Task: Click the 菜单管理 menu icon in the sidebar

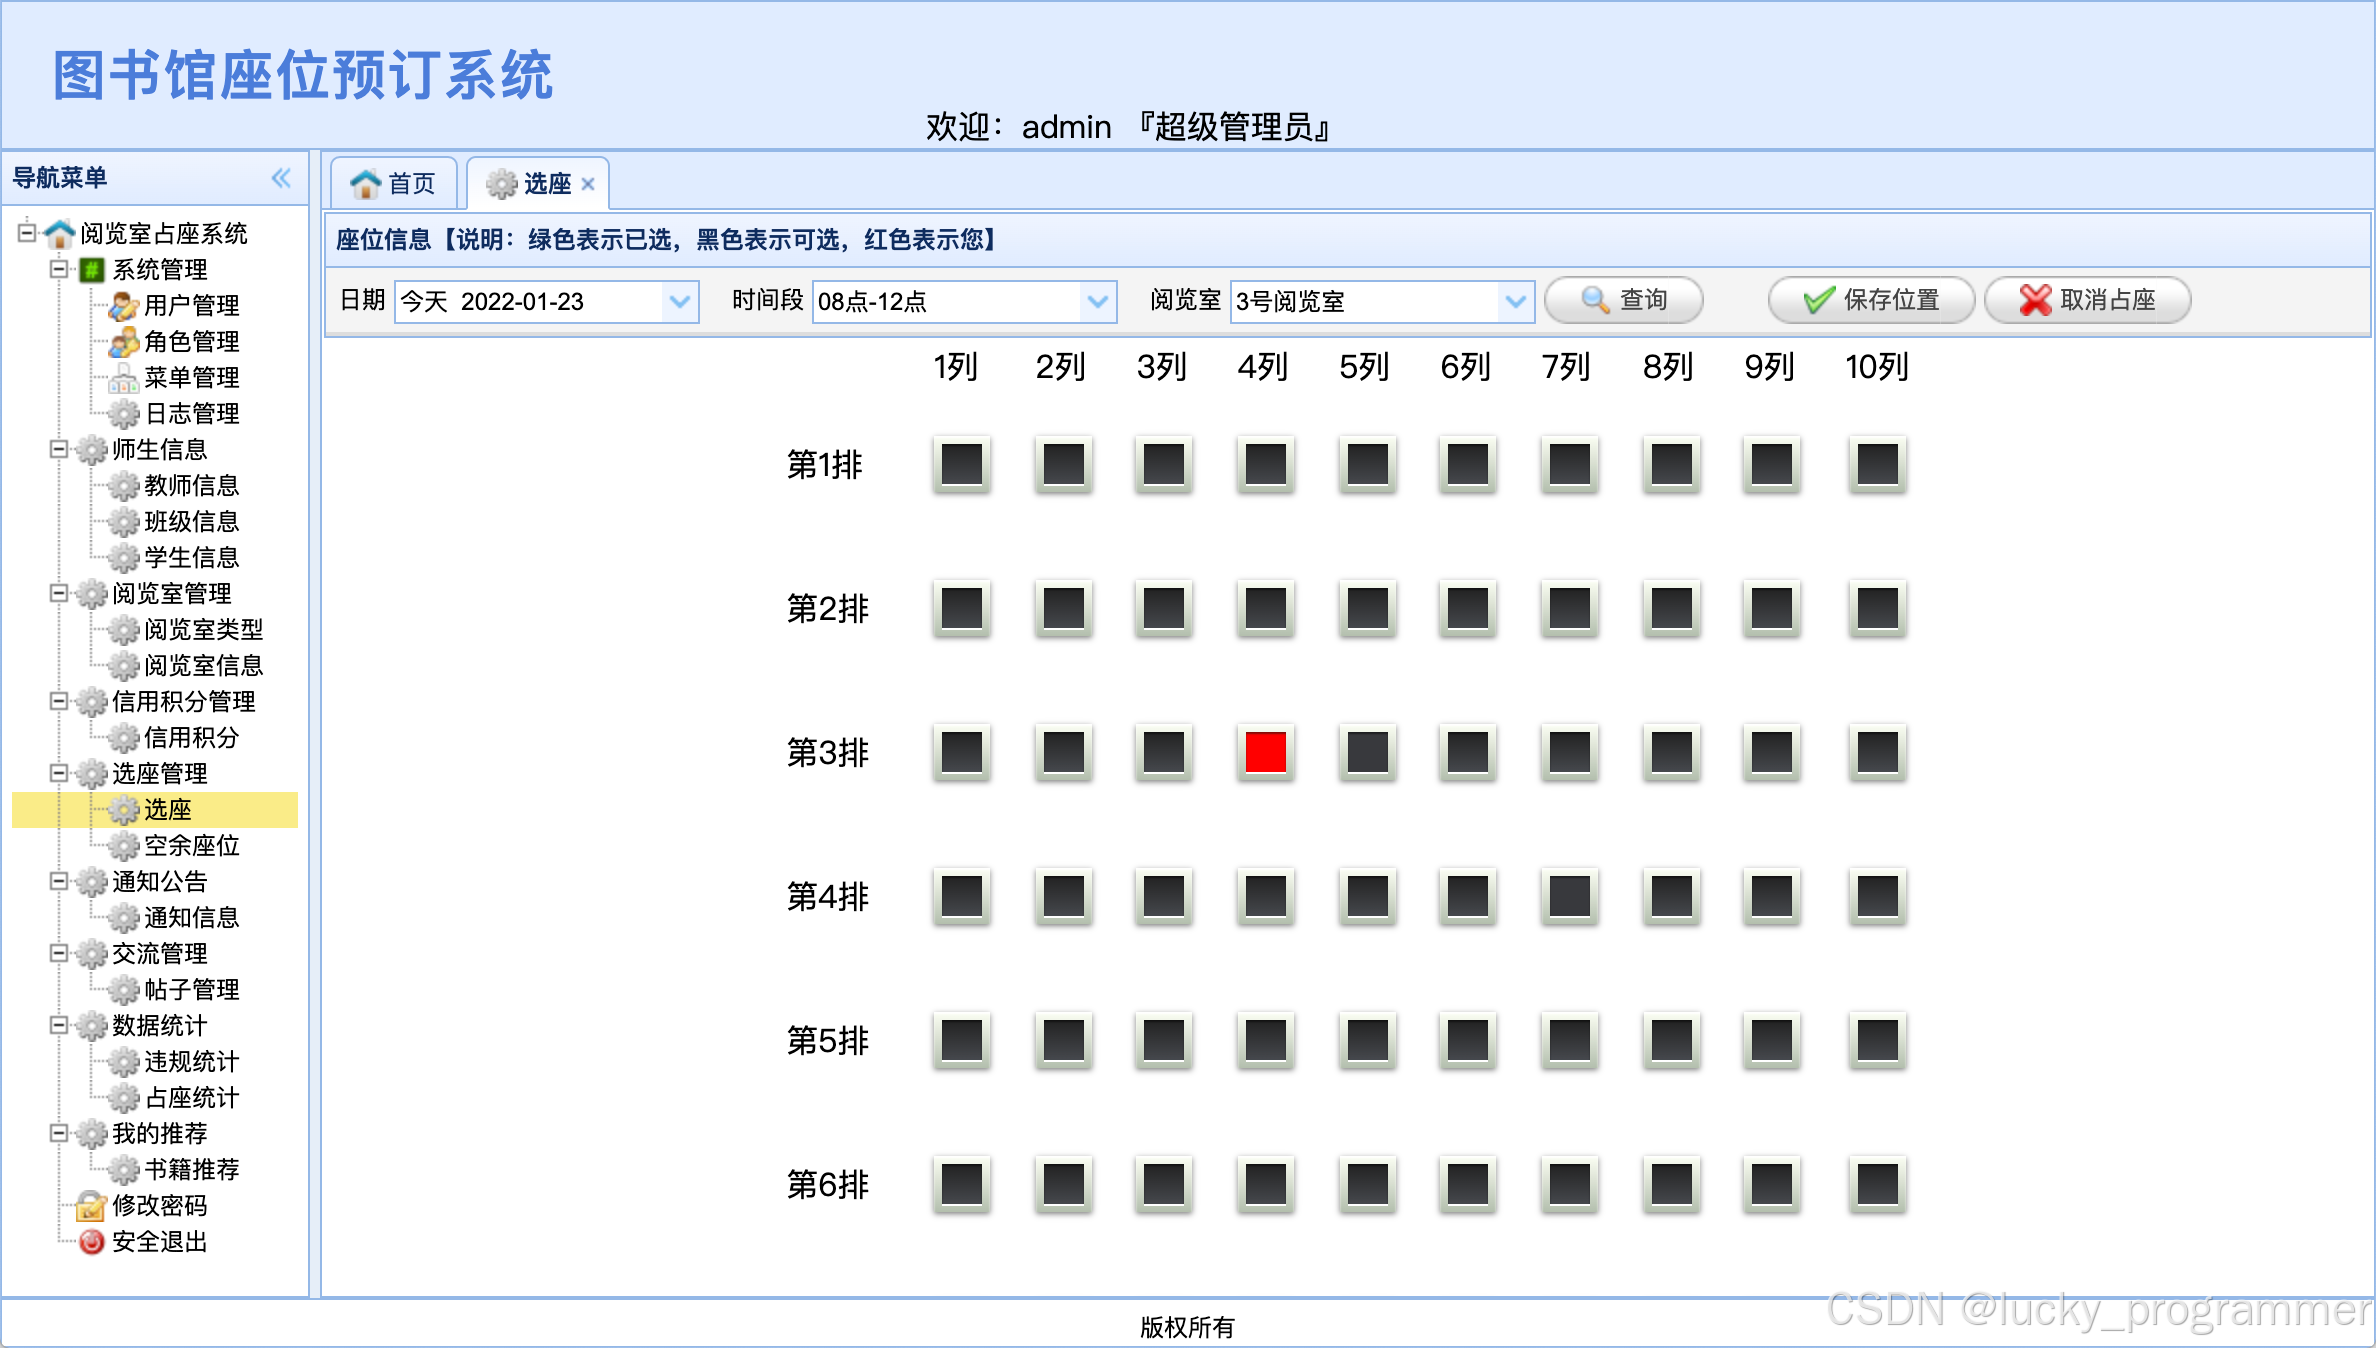Action: [x=123, y=378]
